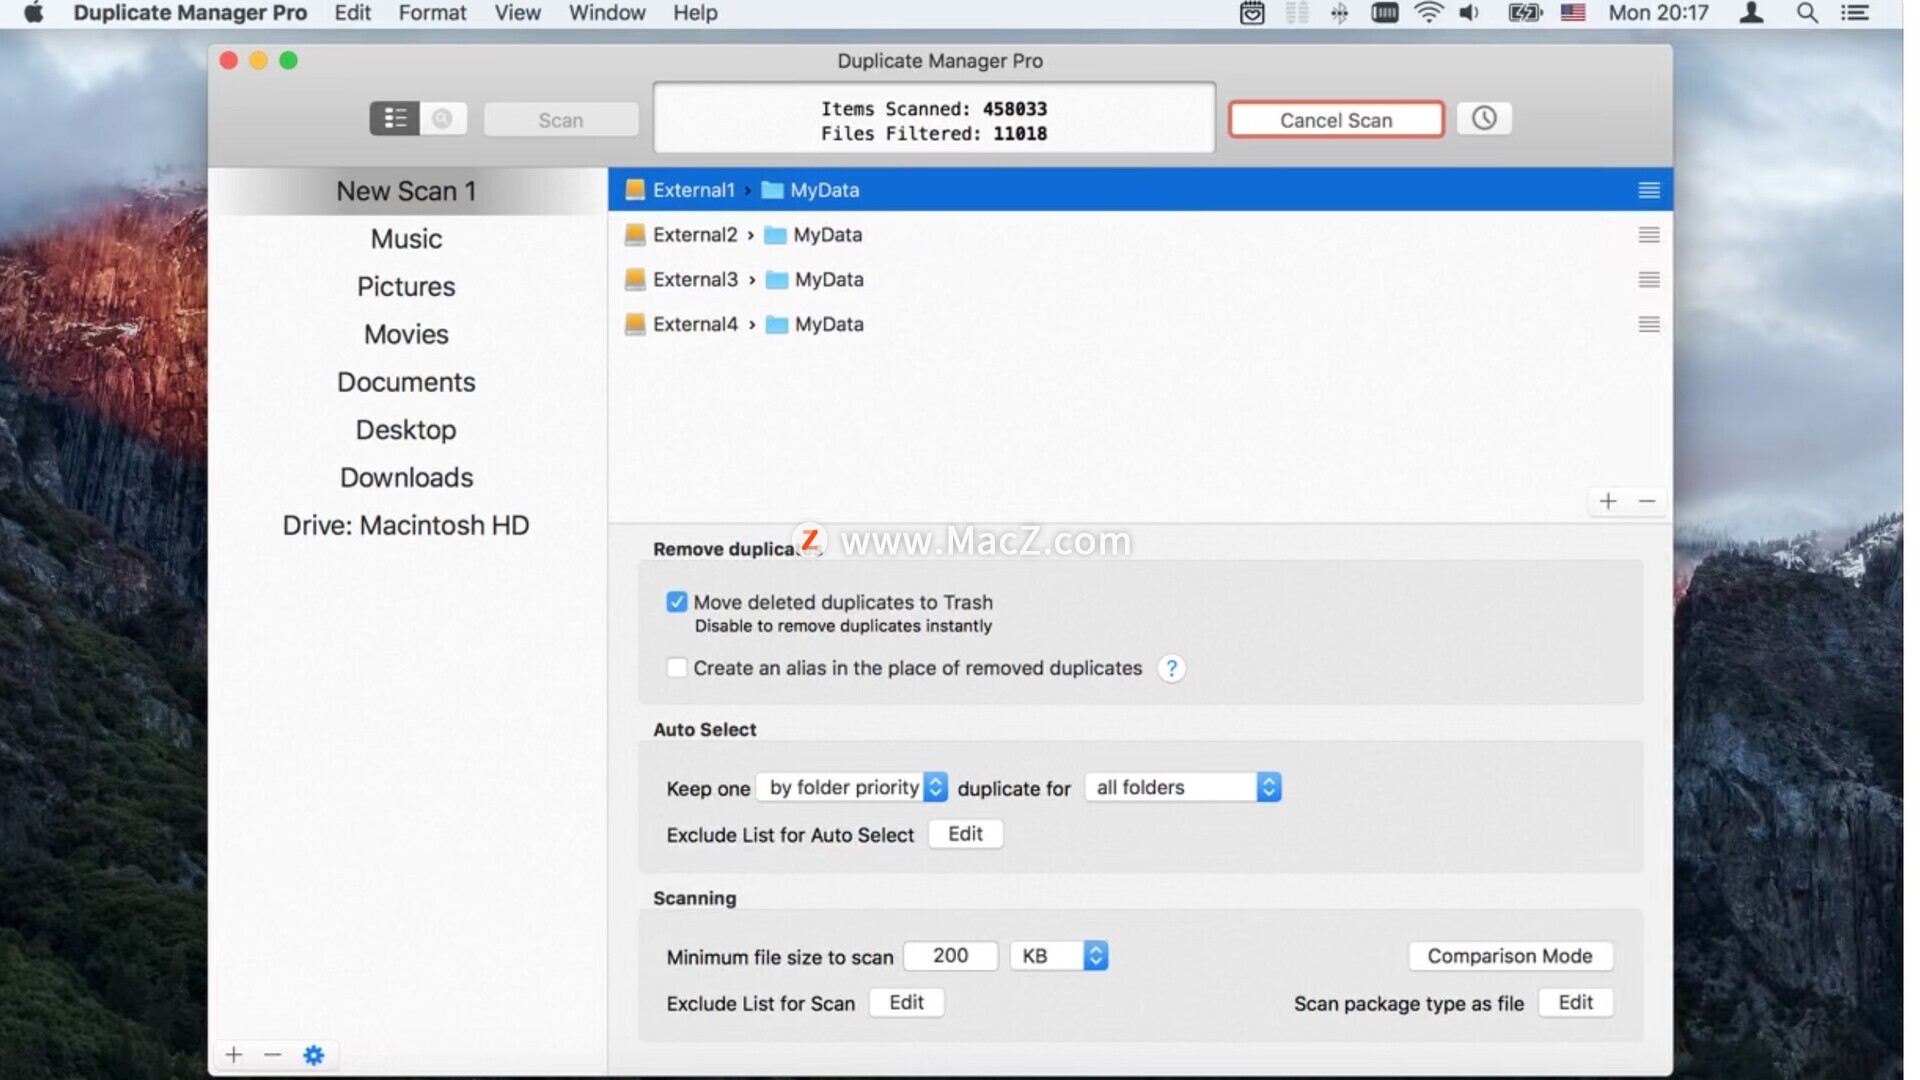Enable create alias for removed duplicates
This screenshot has height=1080, width=1920.
(x=677, y=668)
